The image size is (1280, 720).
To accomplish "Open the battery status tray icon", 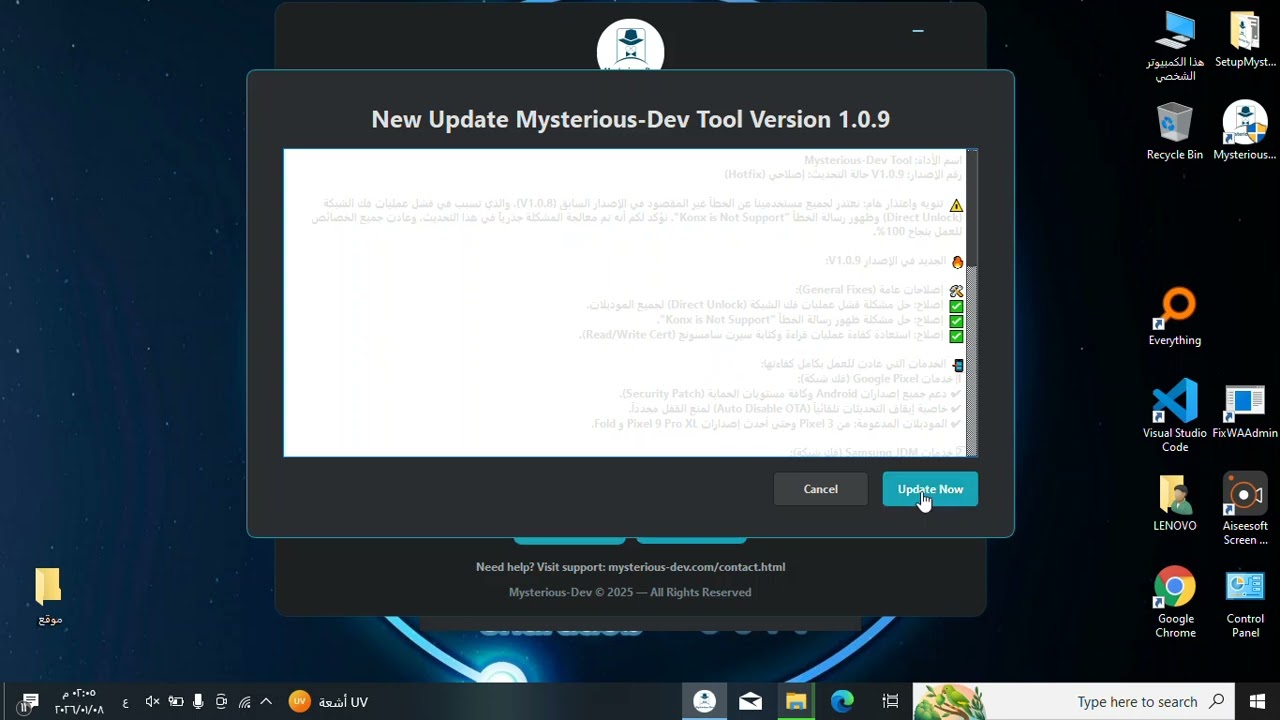I will [x=175, y=702].
